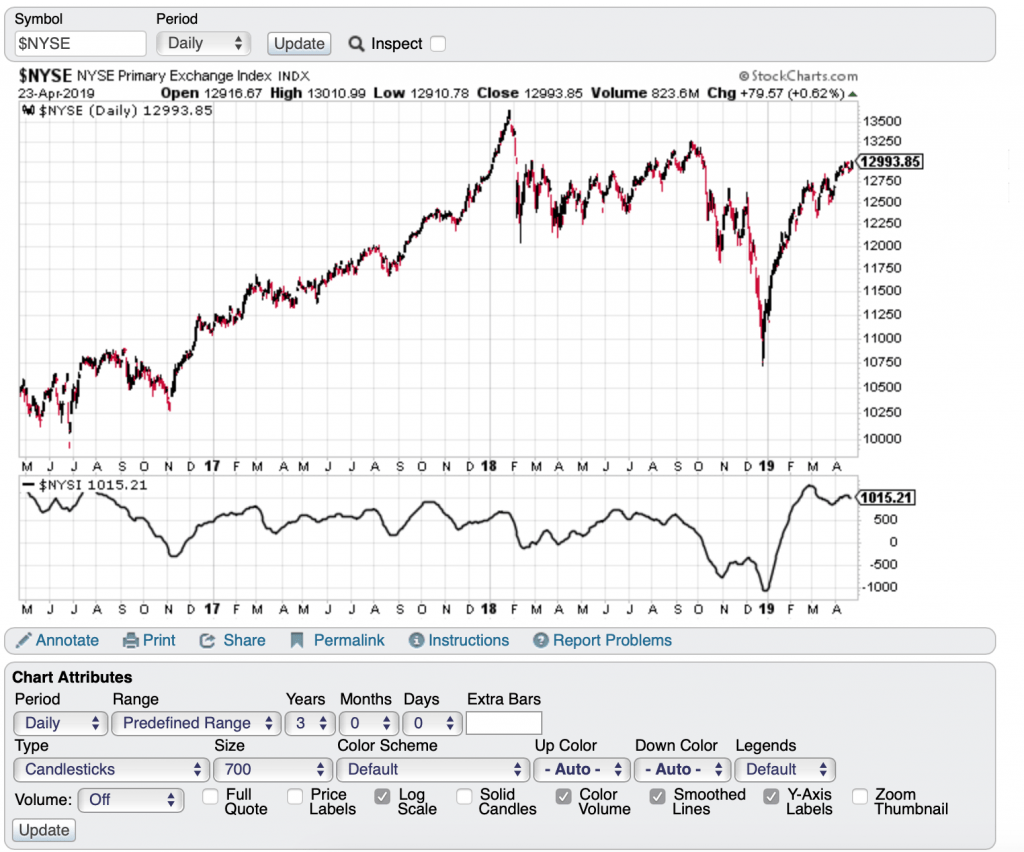
Task: Turn on the Full Quote checkbox
Action: click(210, 796)
